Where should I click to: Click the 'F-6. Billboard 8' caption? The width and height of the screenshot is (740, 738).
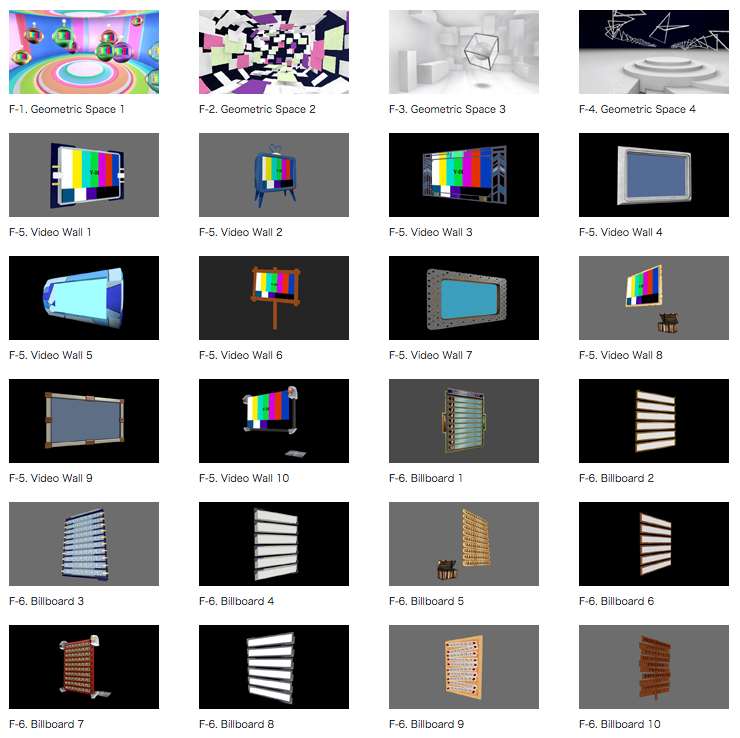(x=236, y=724)
